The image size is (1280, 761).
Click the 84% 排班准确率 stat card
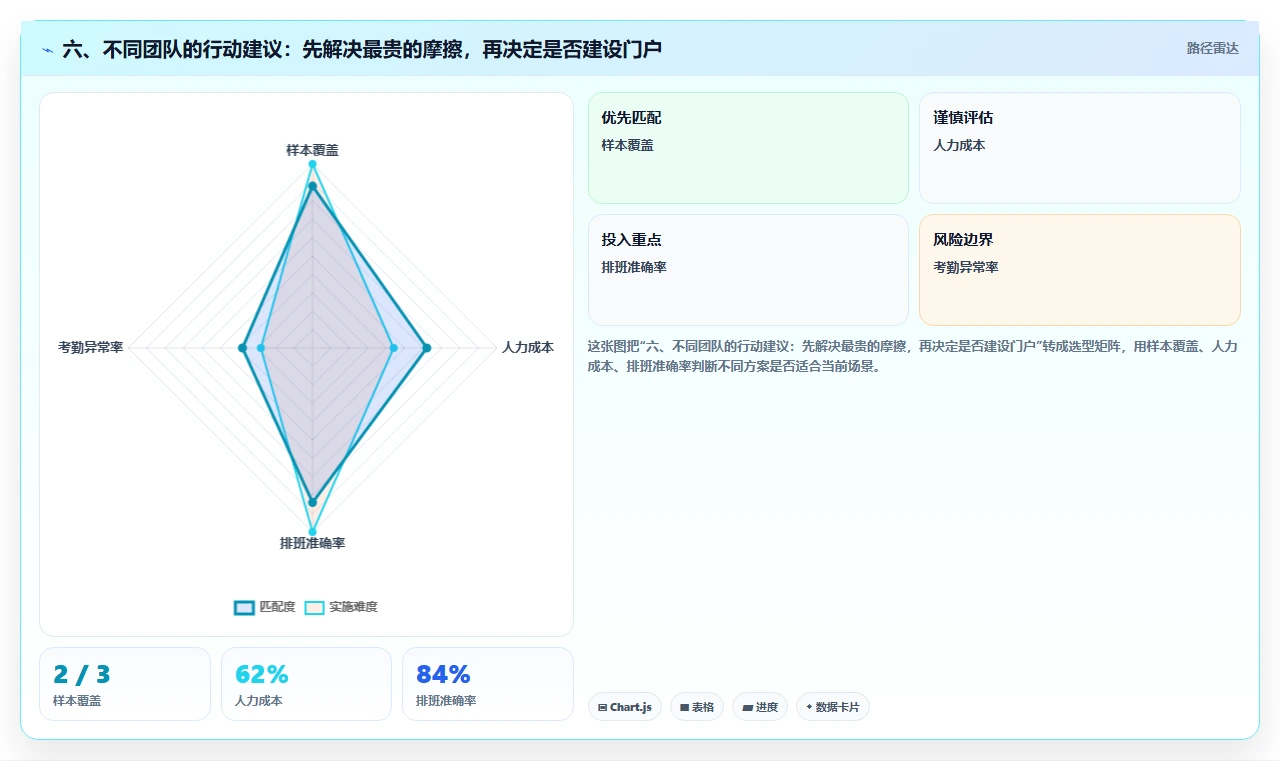coord(488,684)
